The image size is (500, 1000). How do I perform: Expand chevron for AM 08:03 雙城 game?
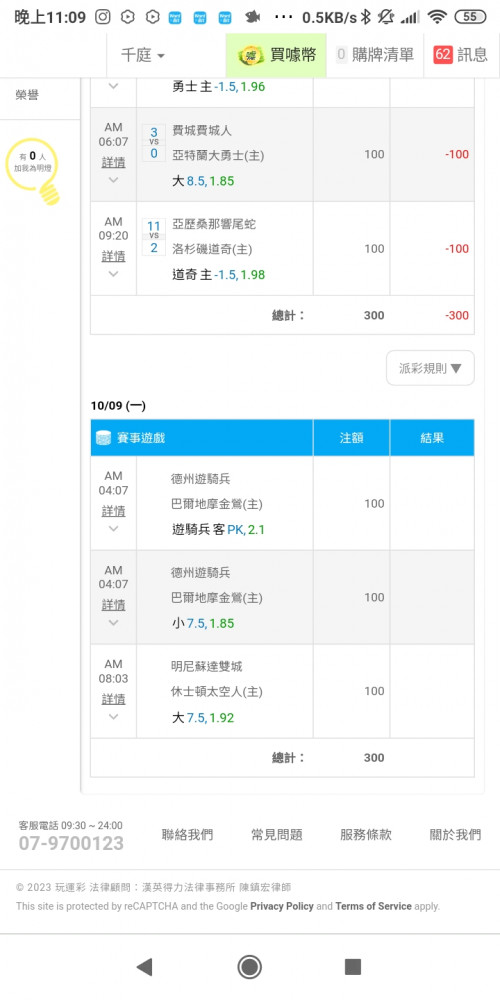click(x=114, y=716)
